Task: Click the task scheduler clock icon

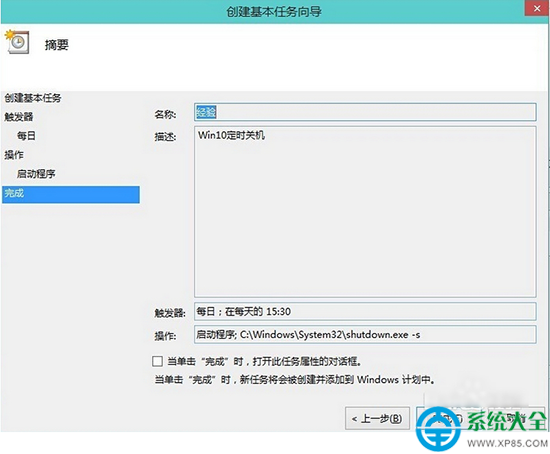Action: tap(16, 42)
